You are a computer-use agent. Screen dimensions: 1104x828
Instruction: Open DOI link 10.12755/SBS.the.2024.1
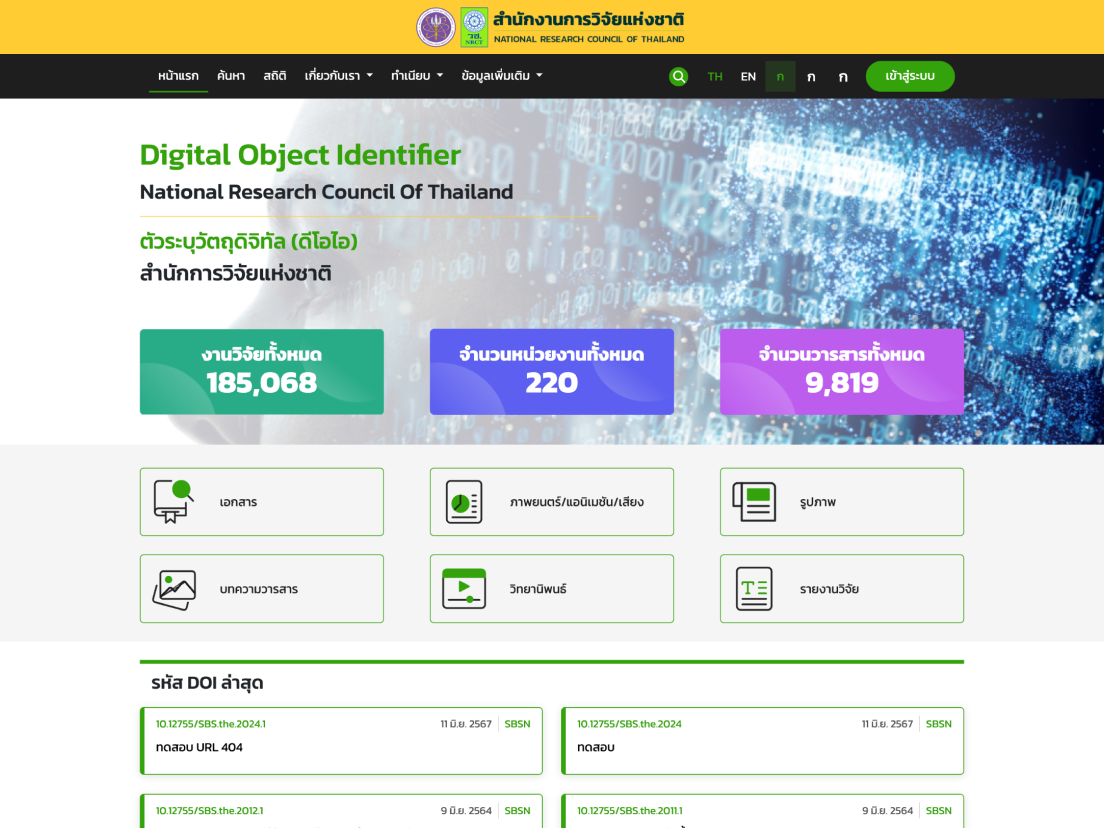[x=211, y=724]
